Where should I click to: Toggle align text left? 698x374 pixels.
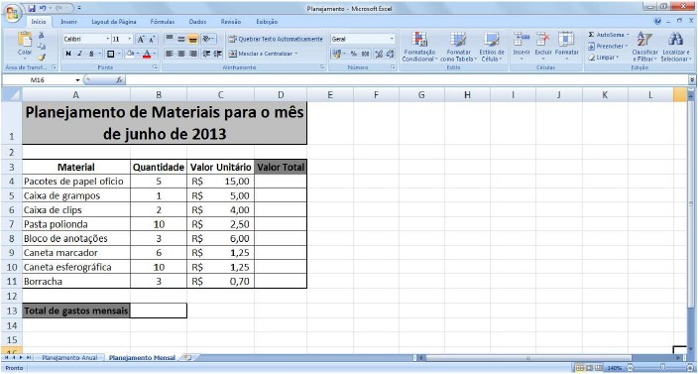170,54
